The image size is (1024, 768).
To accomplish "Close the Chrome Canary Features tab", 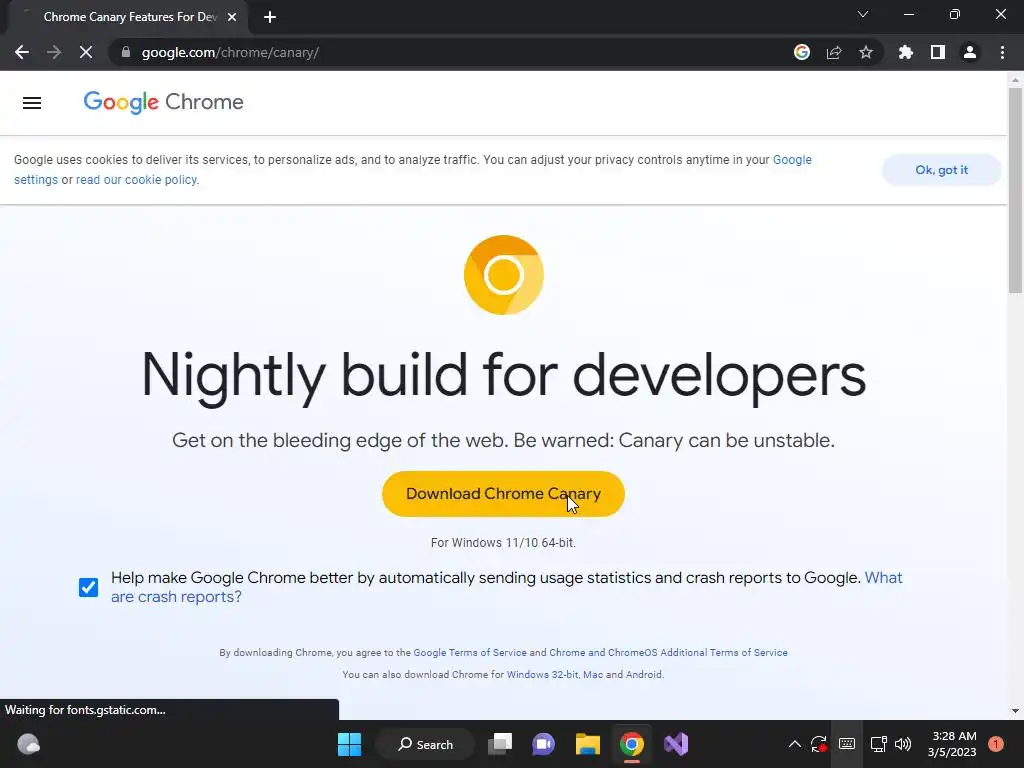I will [232, 17].
